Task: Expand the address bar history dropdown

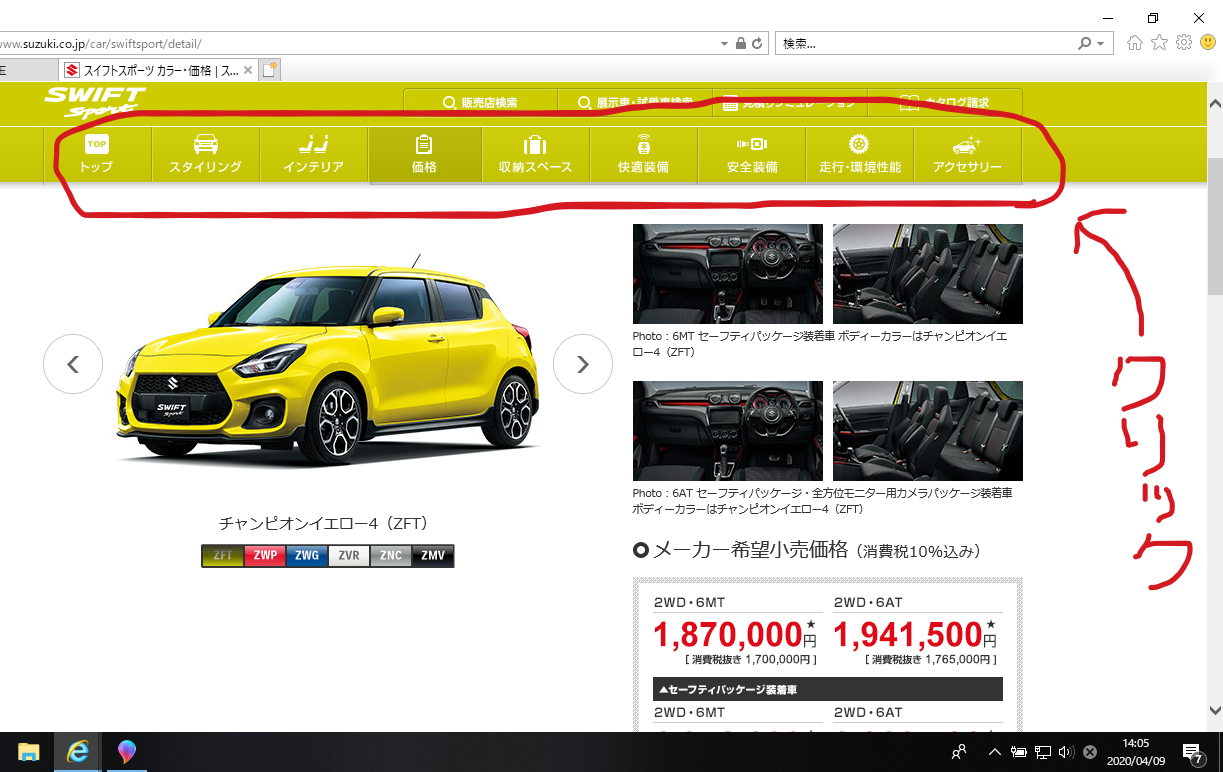Action: click(x=724, y=44)
